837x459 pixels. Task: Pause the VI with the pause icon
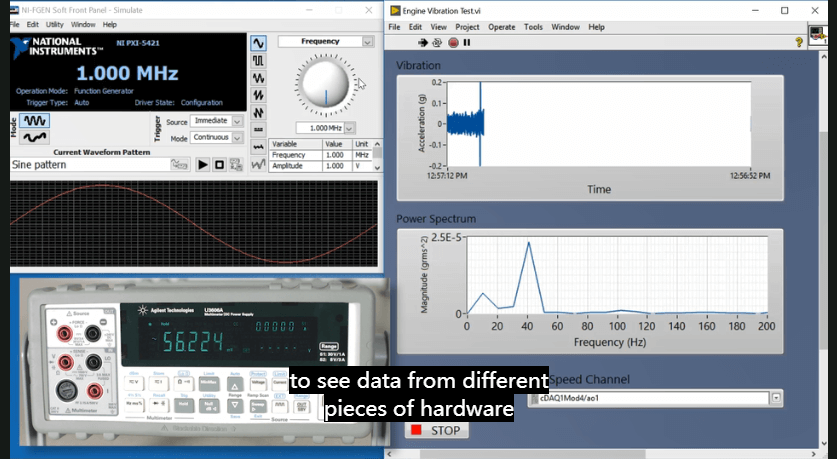[467, 43]
